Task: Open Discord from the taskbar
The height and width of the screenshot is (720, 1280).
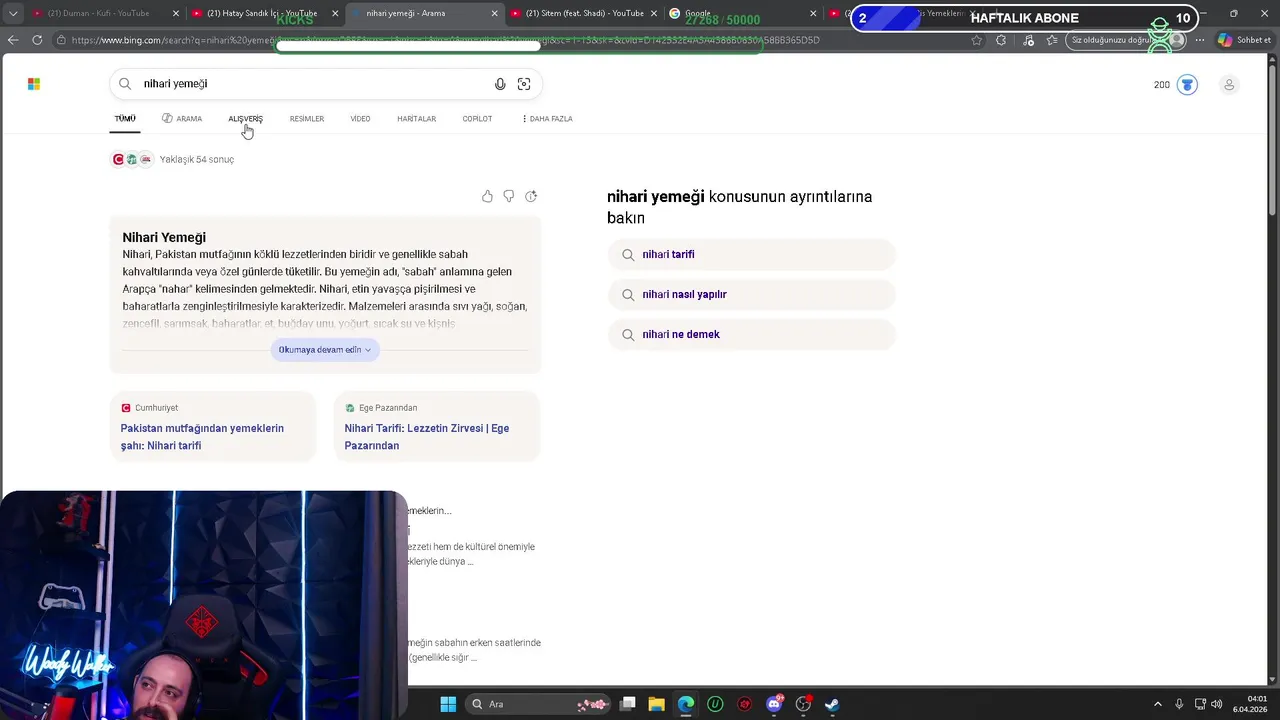Action: (774, 704)
